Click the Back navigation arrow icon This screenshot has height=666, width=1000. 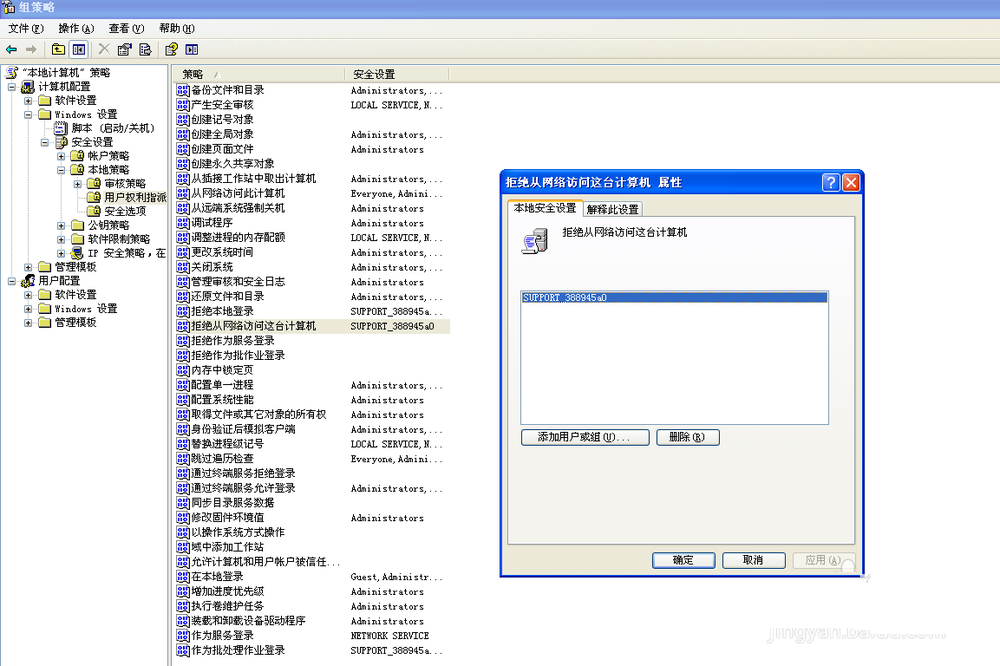[x=11, y=48]
